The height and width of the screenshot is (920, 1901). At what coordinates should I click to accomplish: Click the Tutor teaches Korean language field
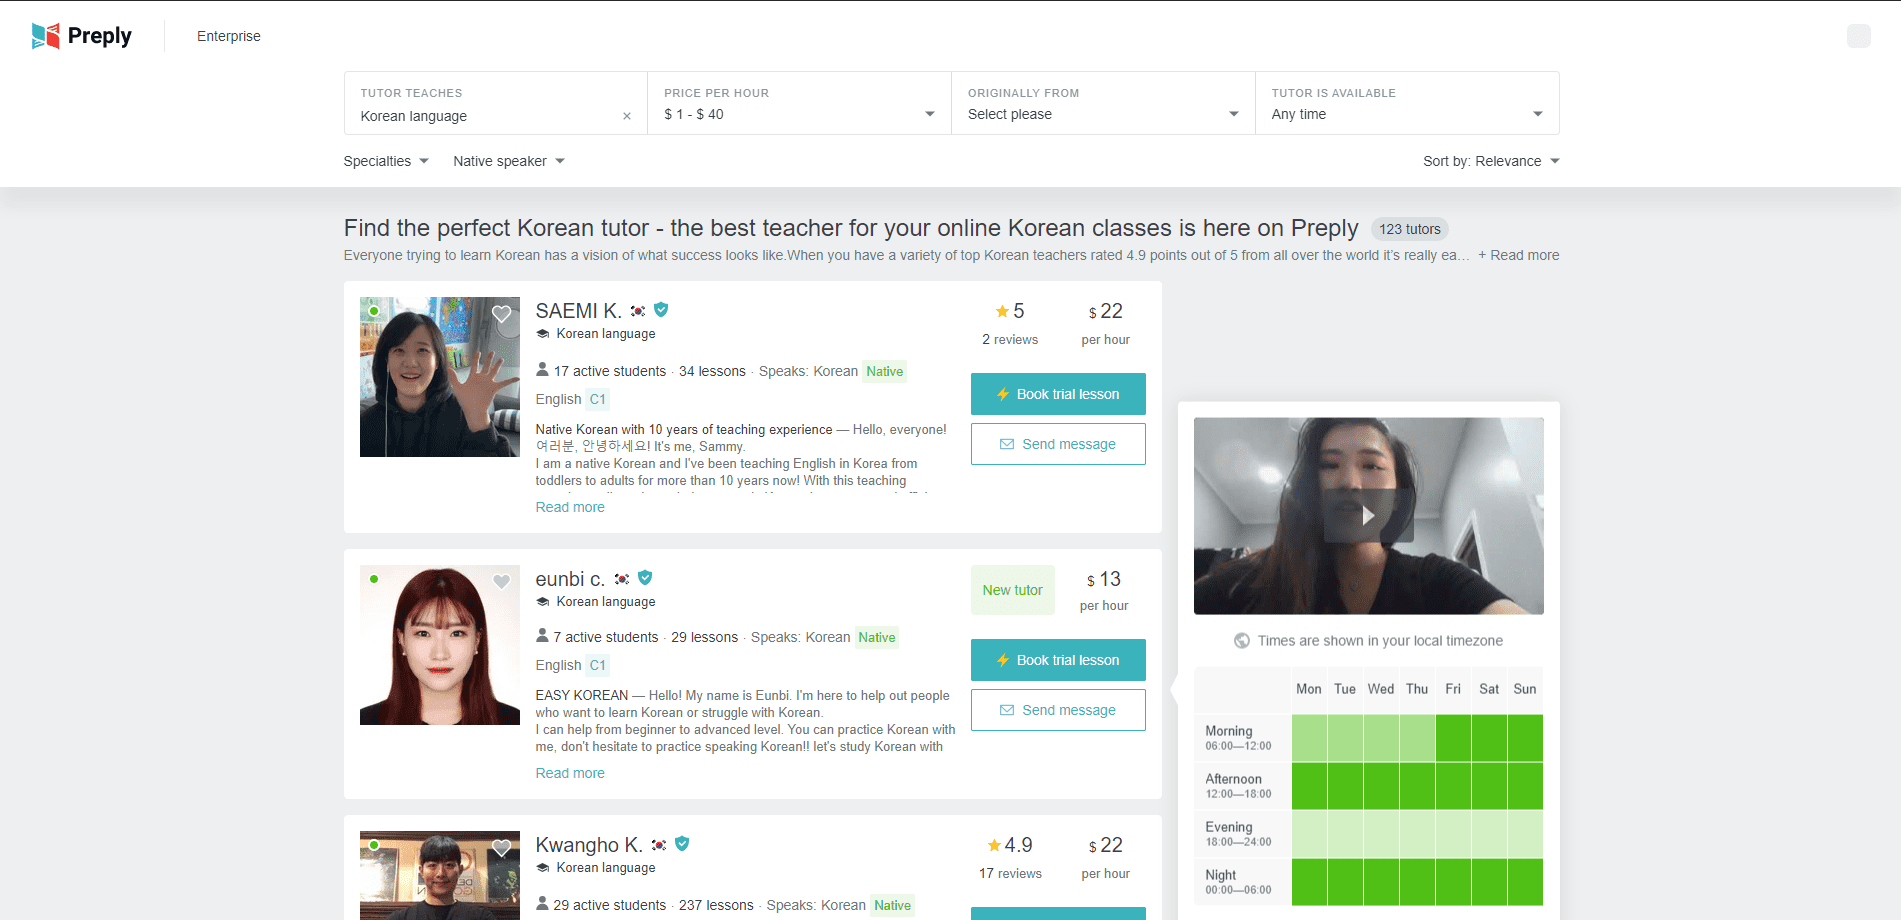pyautogui.click(x=496, y=103)
